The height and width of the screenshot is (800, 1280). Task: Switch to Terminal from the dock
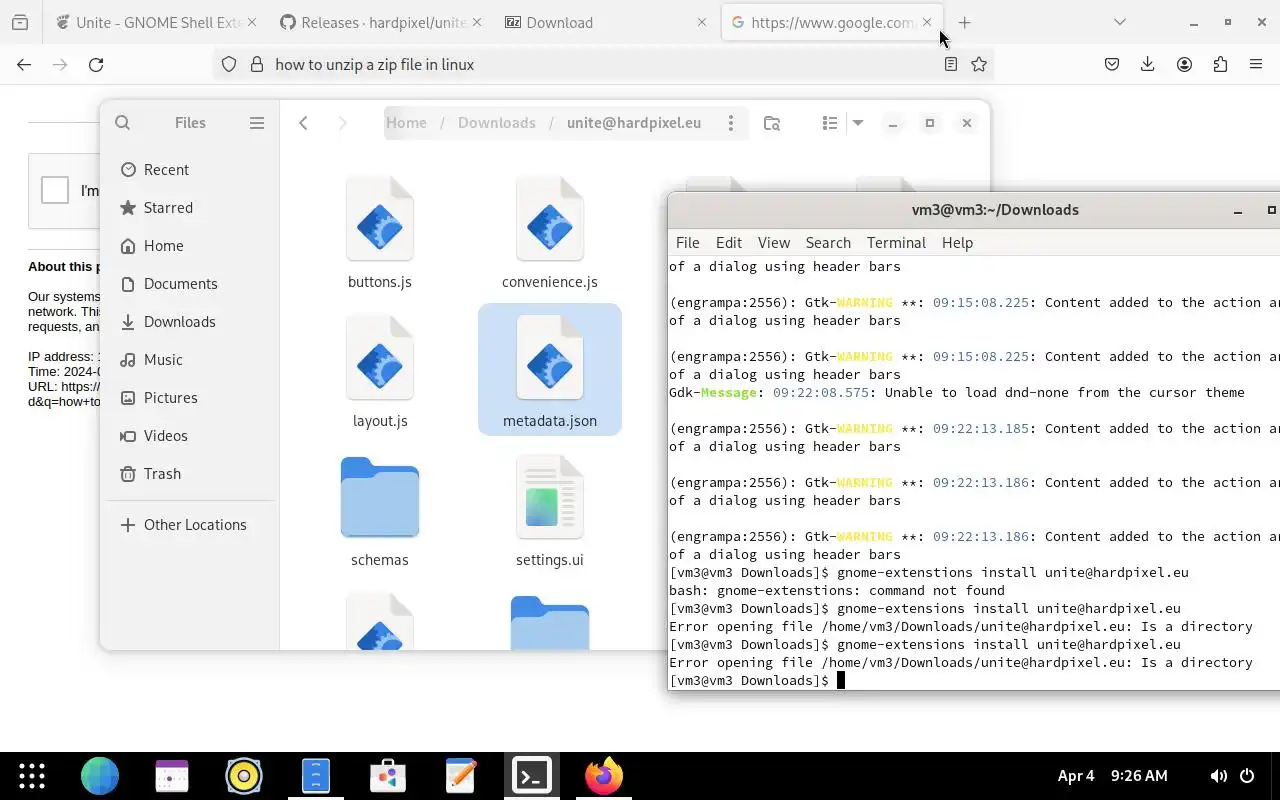(x=532, y=776)
